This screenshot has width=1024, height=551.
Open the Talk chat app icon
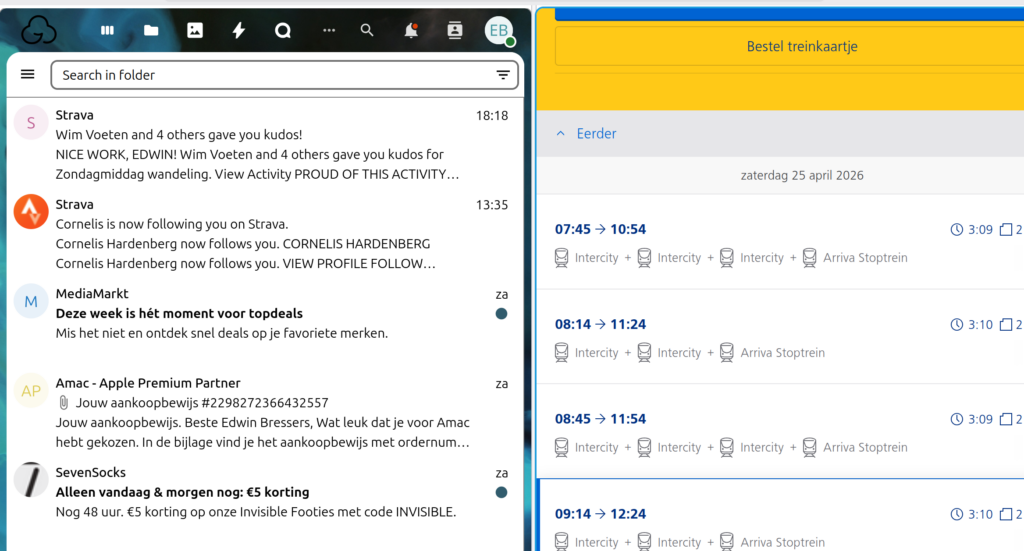283,30
